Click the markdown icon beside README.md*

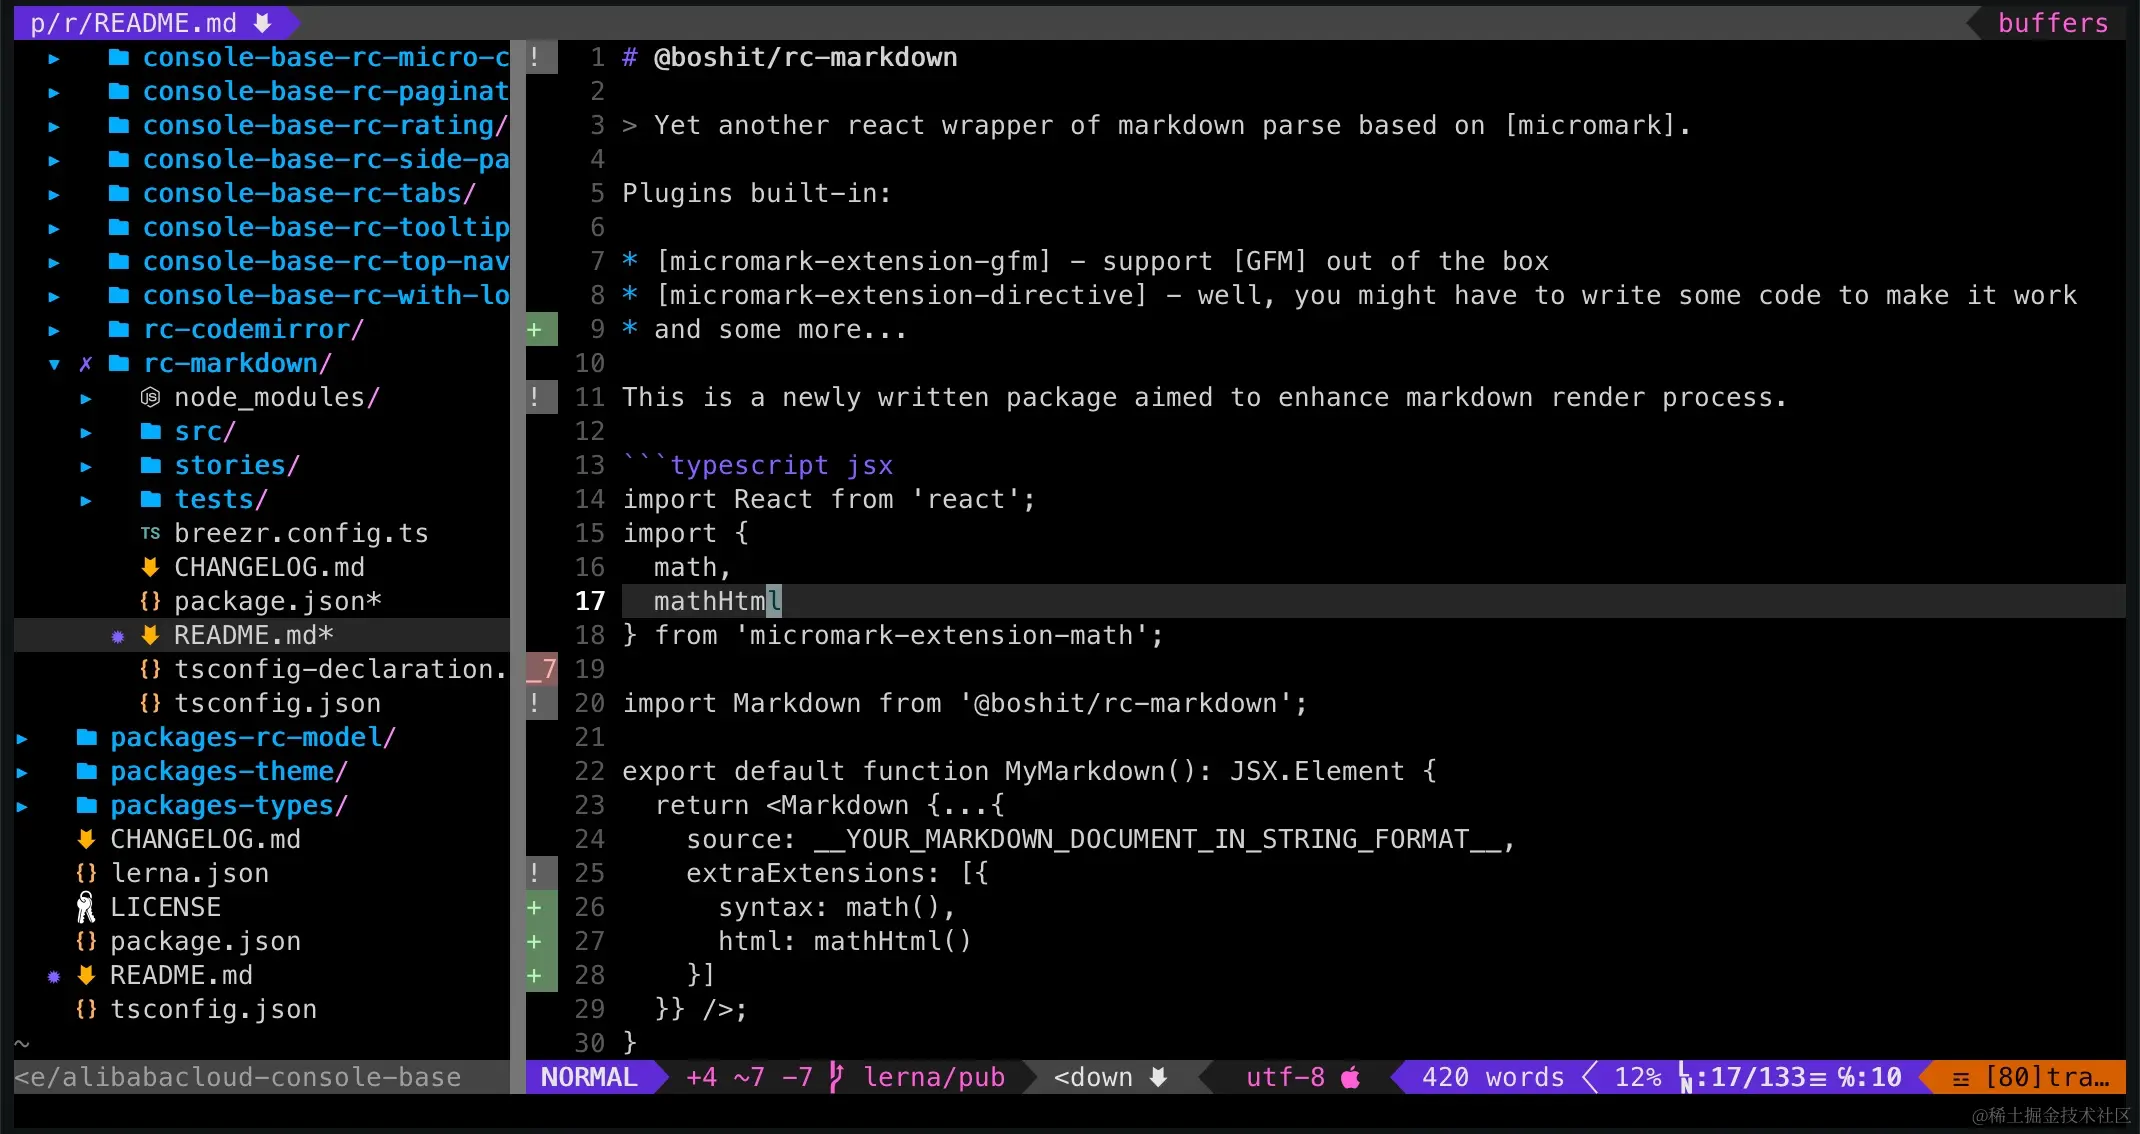click(x=150, y=634)
